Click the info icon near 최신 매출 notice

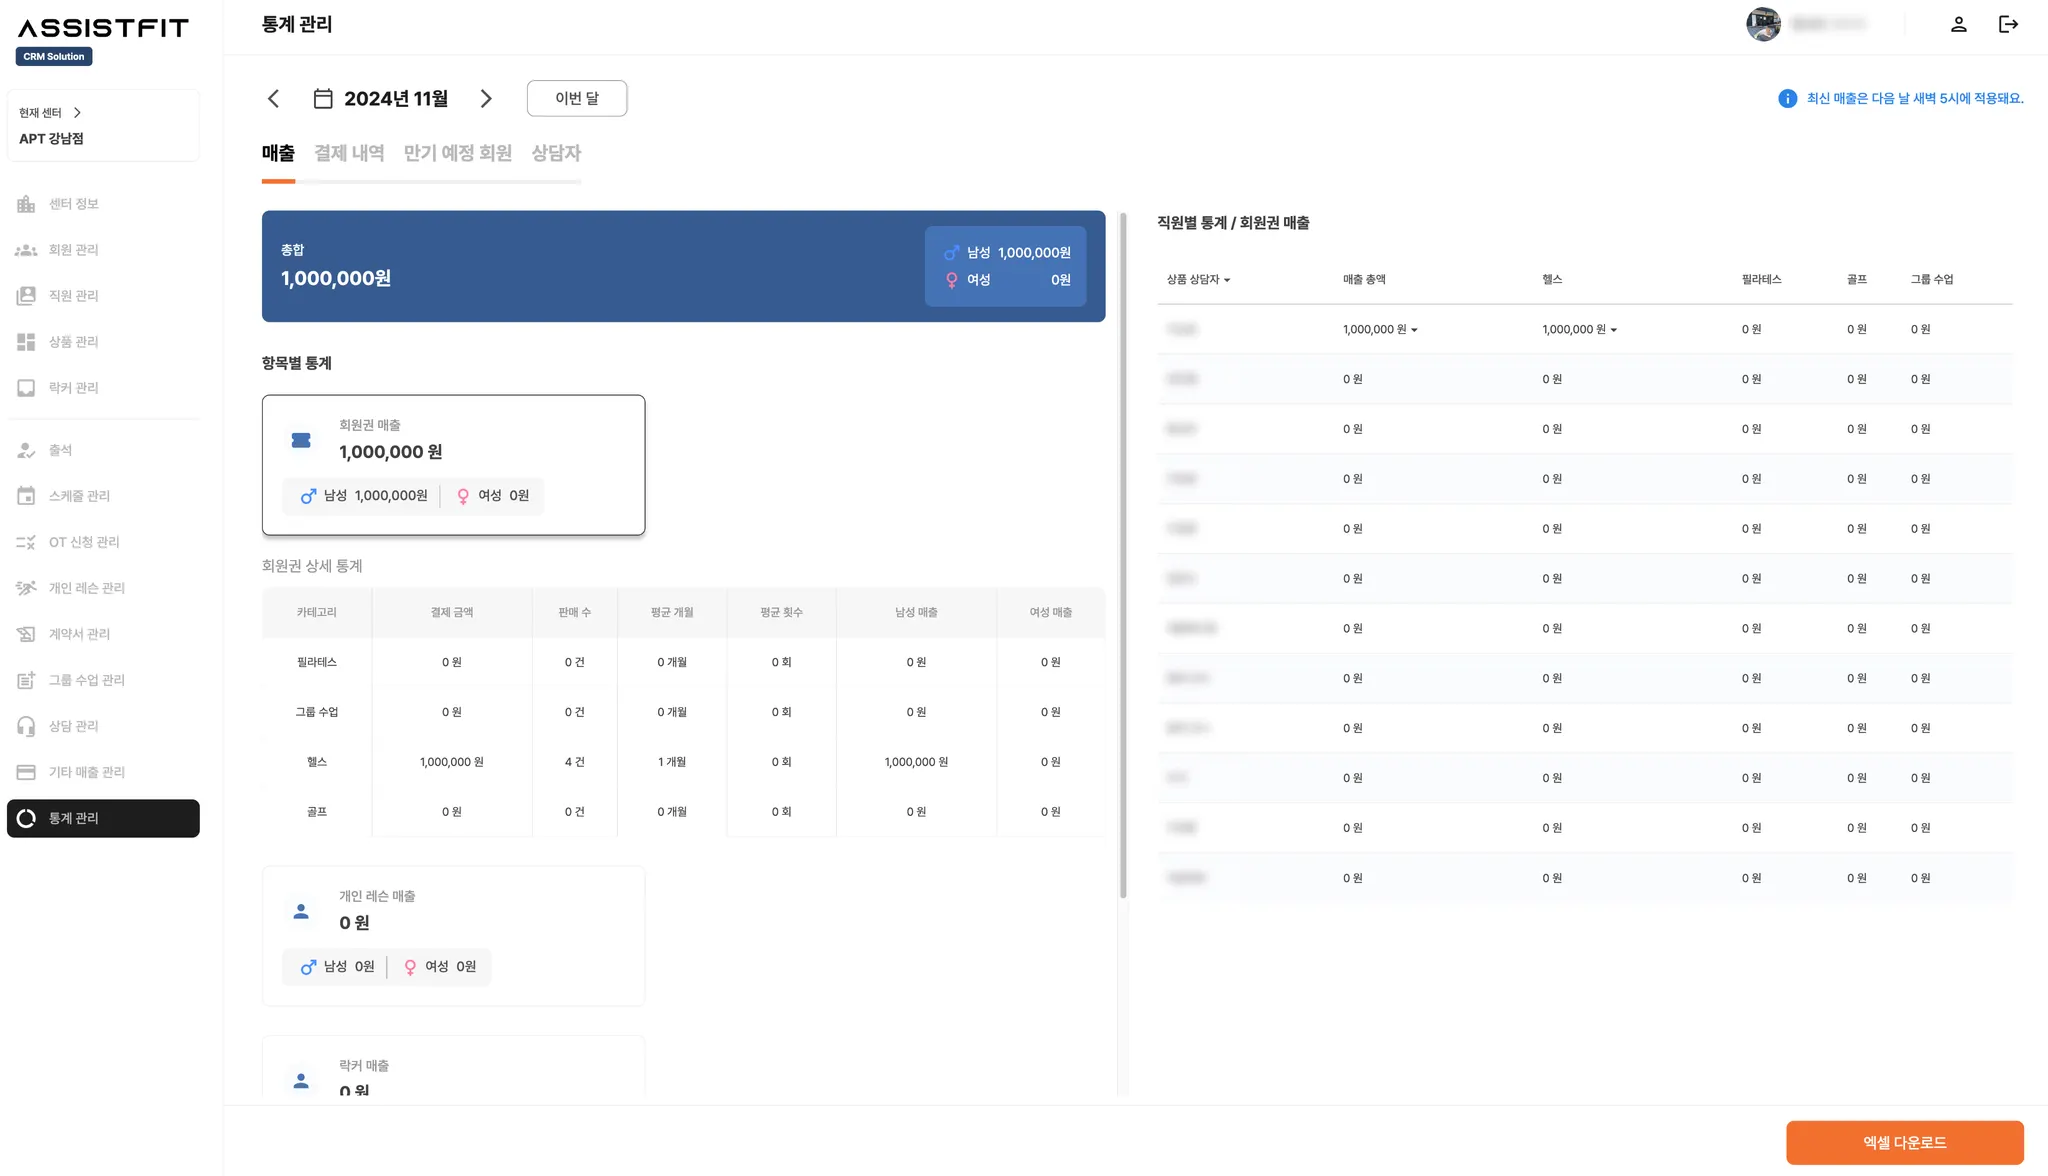[1787, 98]
